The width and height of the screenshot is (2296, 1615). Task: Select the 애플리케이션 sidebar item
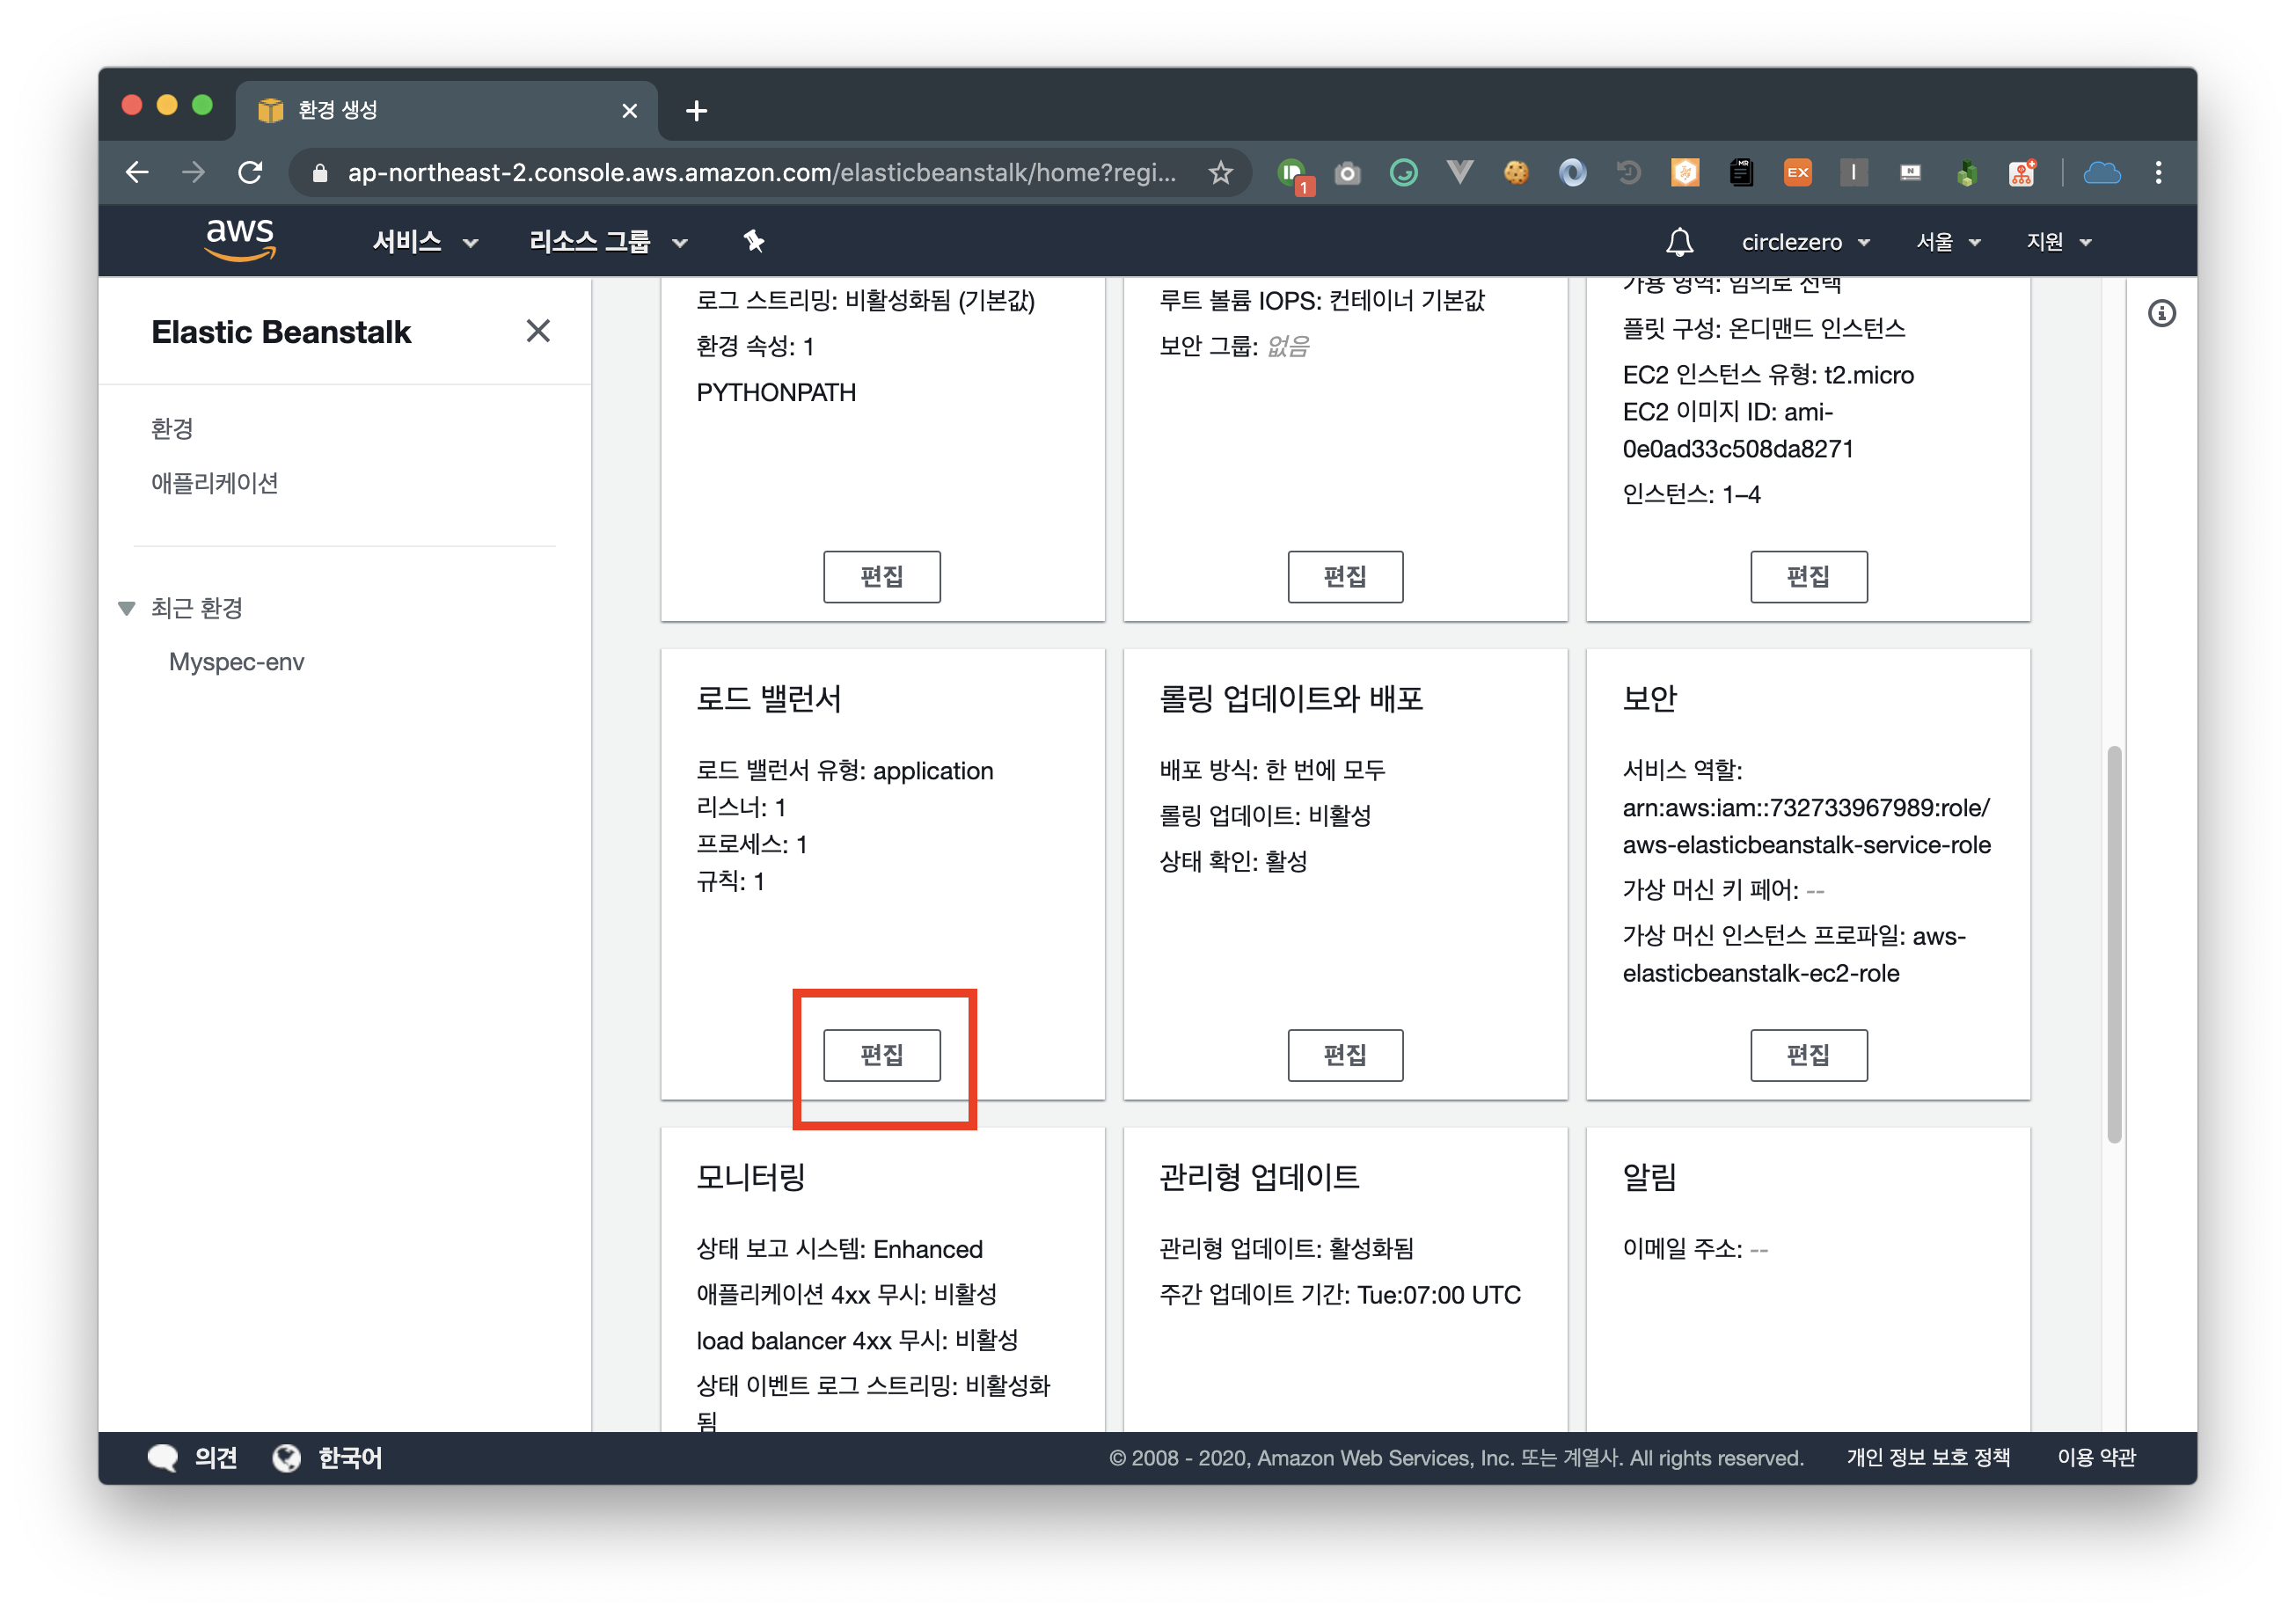(x=215, y=484)
